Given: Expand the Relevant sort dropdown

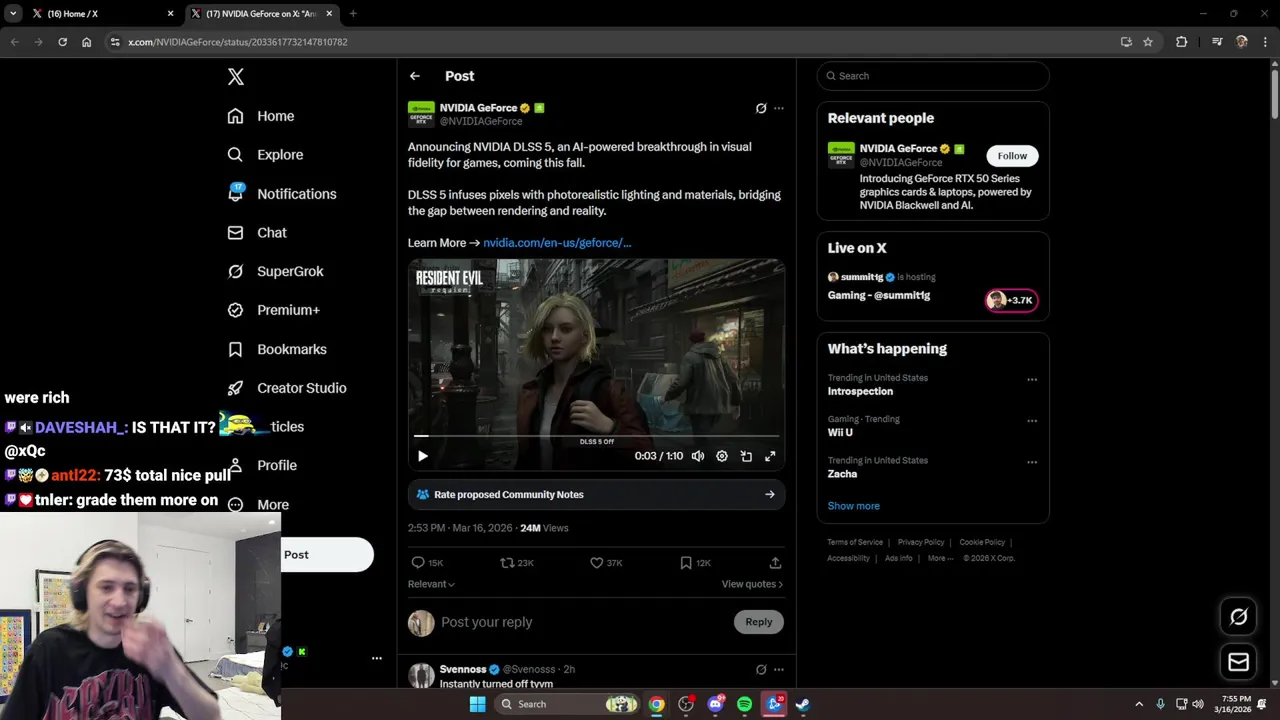Looking at the screenshot, I should tap(431, 584).
